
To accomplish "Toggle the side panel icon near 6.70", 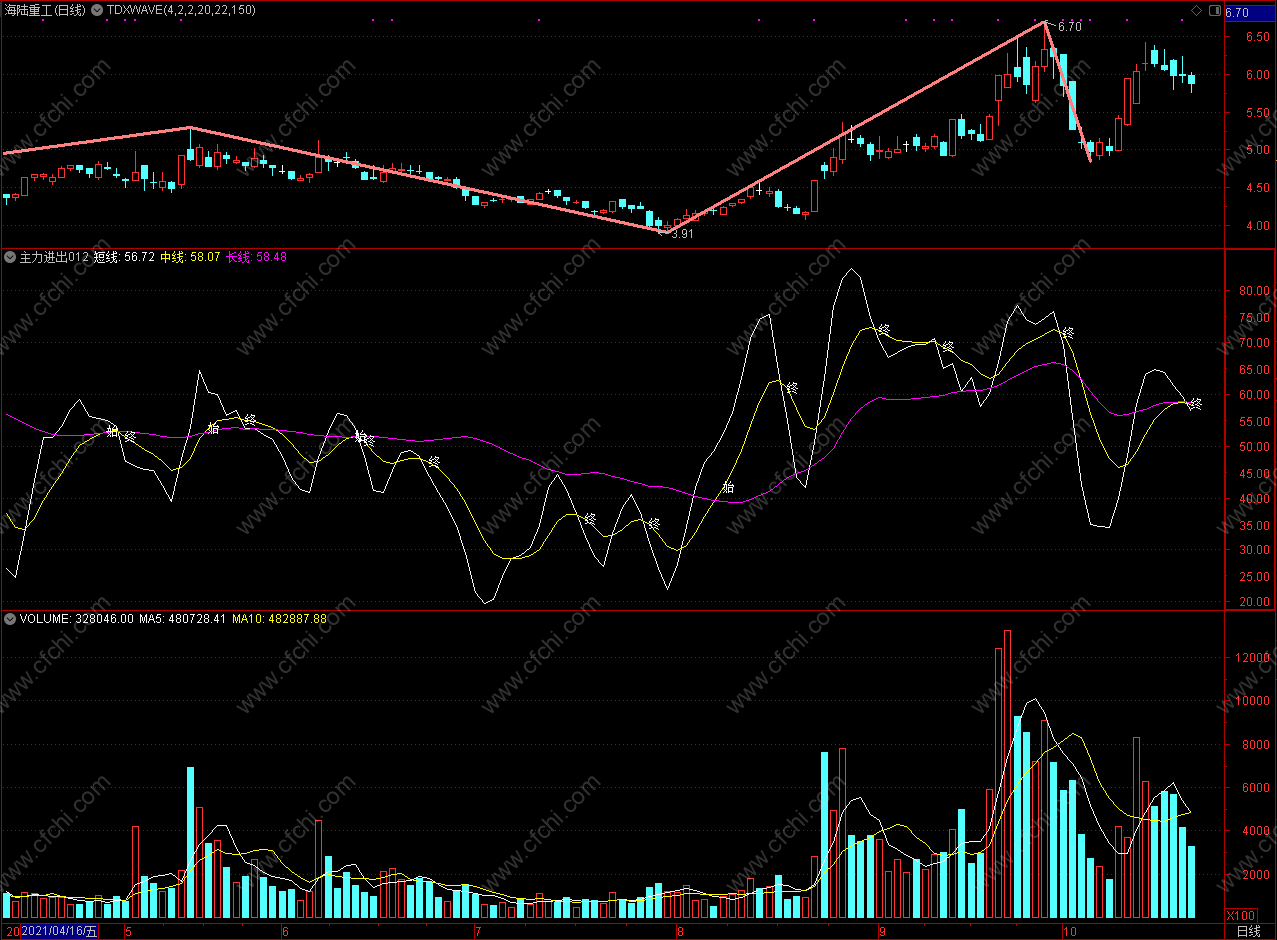I will (1215, 11).
